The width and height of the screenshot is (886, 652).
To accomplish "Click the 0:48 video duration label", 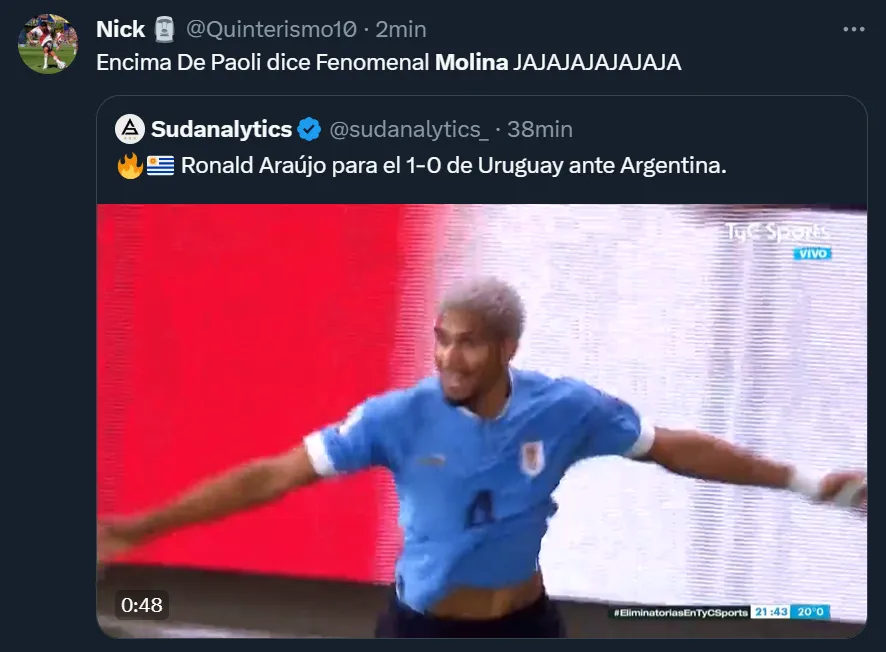I will (141, 605).
